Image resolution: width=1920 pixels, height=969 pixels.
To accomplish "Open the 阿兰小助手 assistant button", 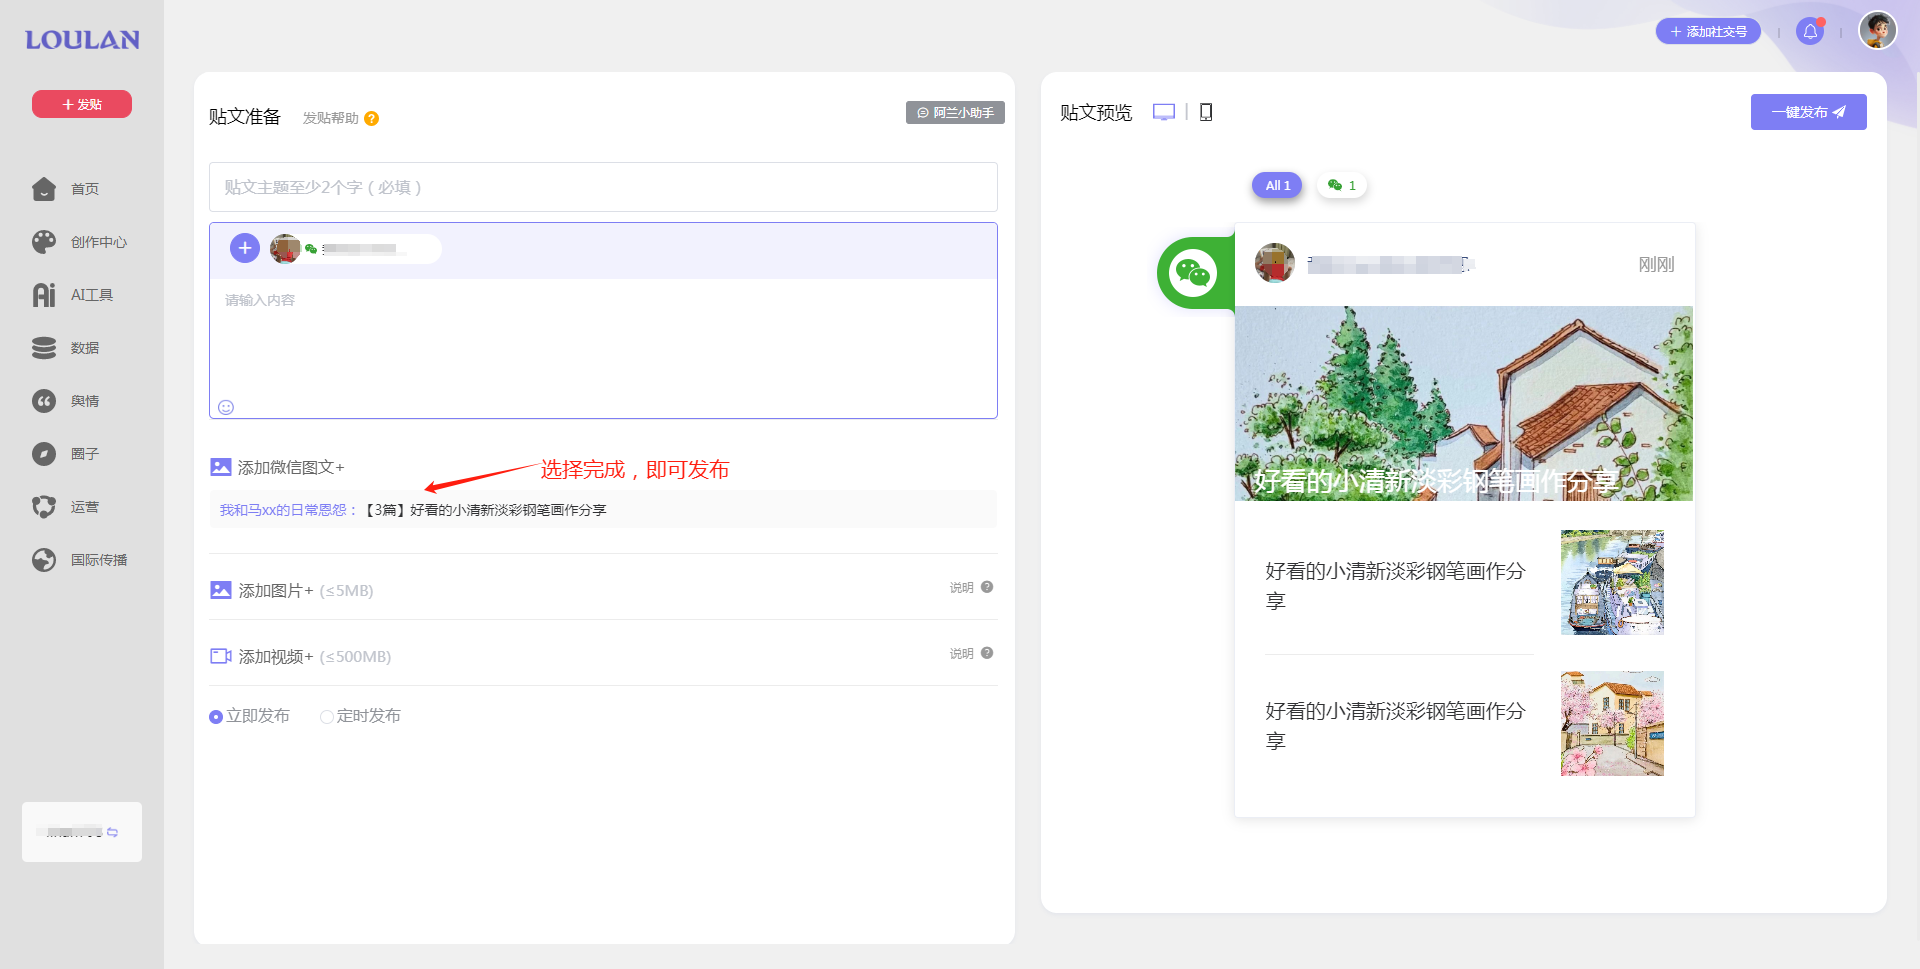I will pos(955,113).
